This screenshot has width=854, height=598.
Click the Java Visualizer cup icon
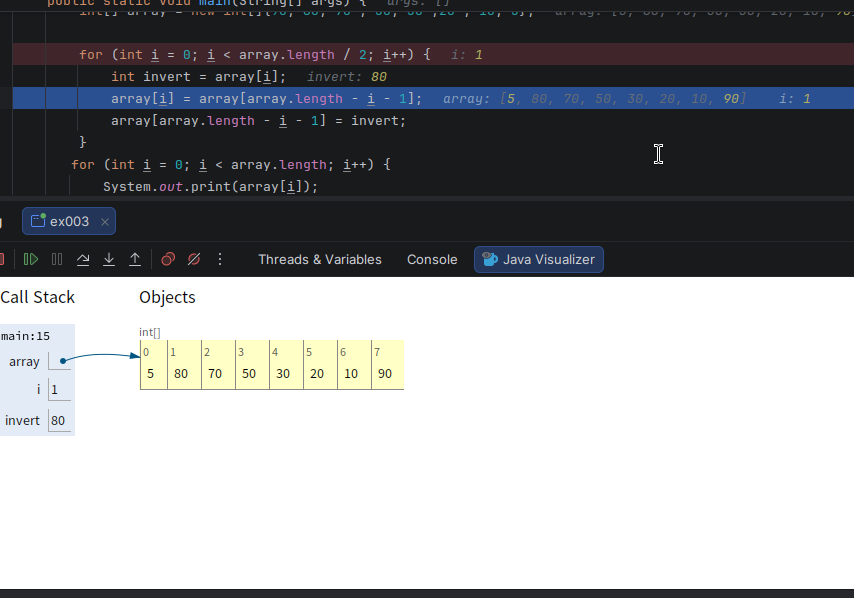point(490,259)
